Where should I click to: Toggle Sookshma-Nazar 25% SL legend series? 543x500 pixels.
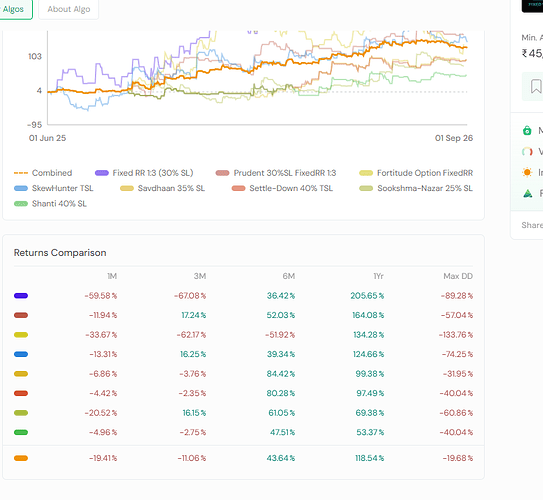click(x=416, y=188)
